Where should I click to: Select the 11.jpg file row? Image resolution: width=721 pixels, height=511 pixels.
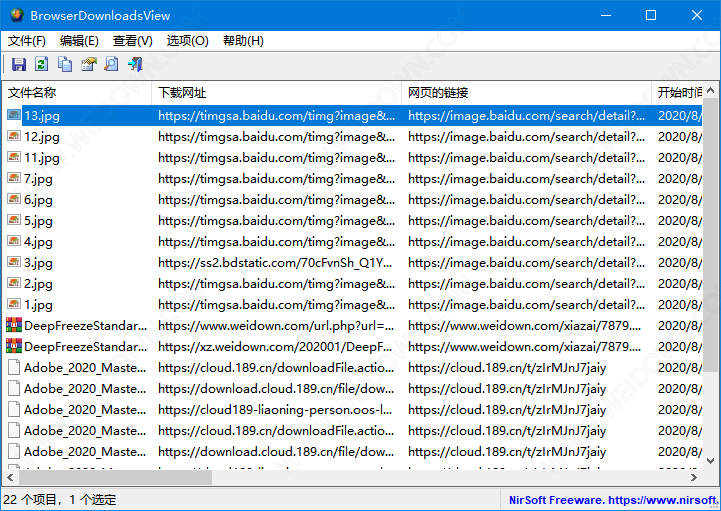coord(353,158)
